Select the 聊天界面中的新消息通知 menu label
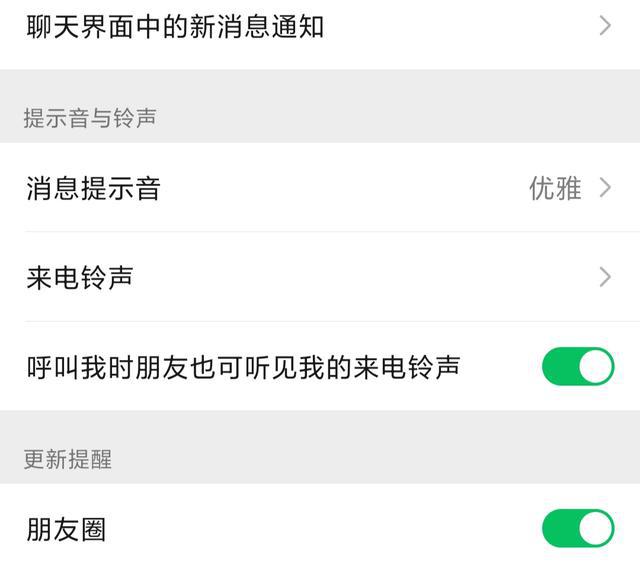This screenshot has height=567, width=640. coord(175,26)
